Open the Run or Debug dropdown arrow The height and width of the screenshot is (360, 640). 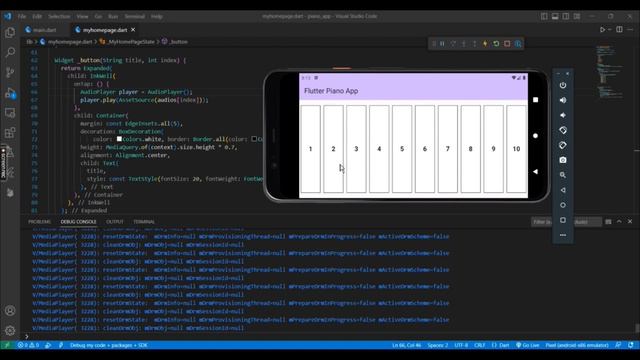pos(610,29)
